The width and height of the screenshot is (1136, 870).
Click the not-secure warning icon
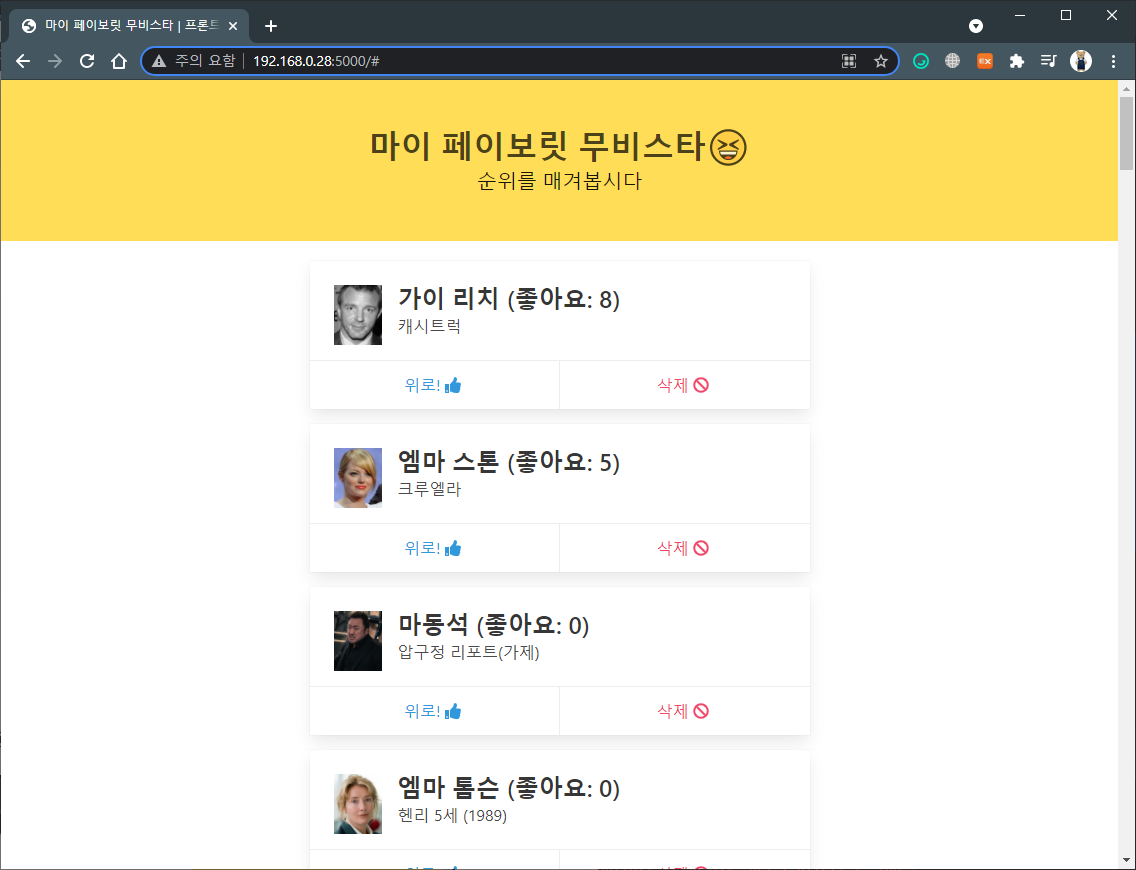[x=159, y=61]
